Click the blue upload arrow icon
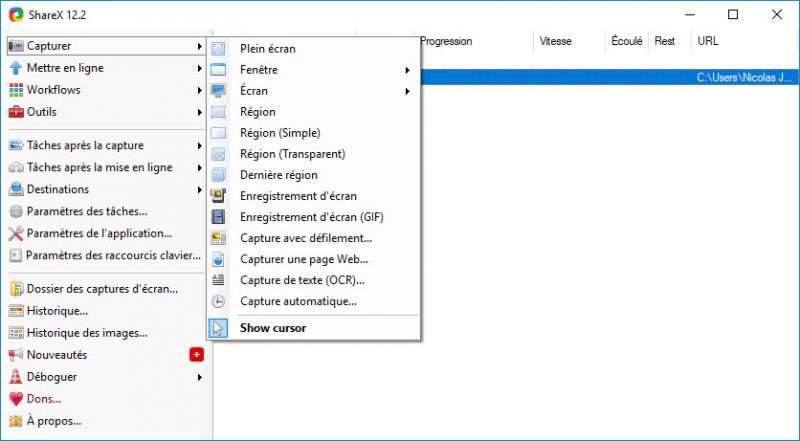Screen dimensions: 800x441 point(16,68)
